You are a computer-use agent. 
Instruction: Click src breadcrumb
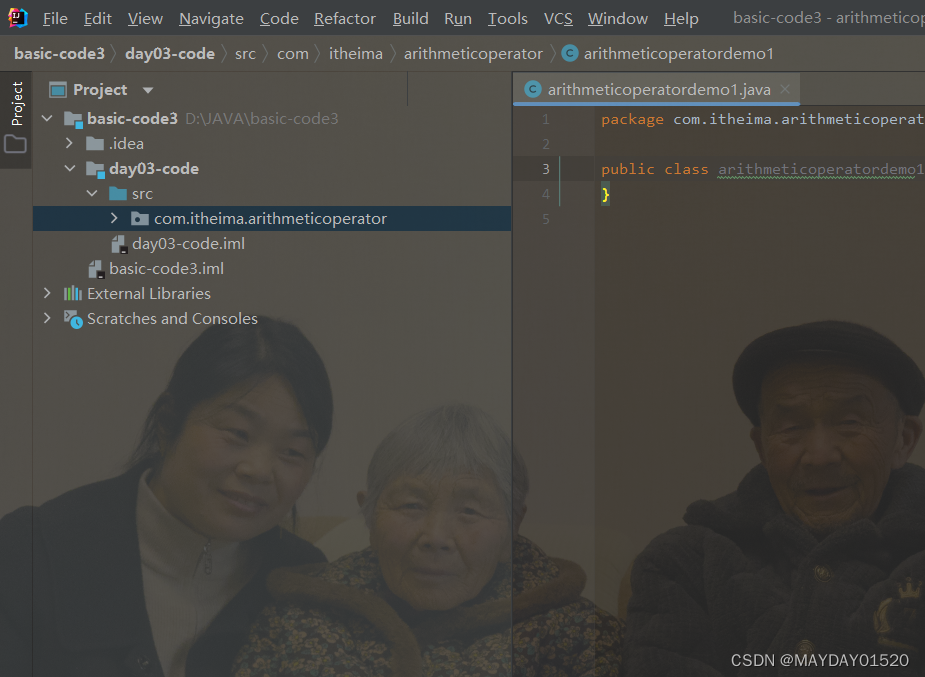coord(245,54)
